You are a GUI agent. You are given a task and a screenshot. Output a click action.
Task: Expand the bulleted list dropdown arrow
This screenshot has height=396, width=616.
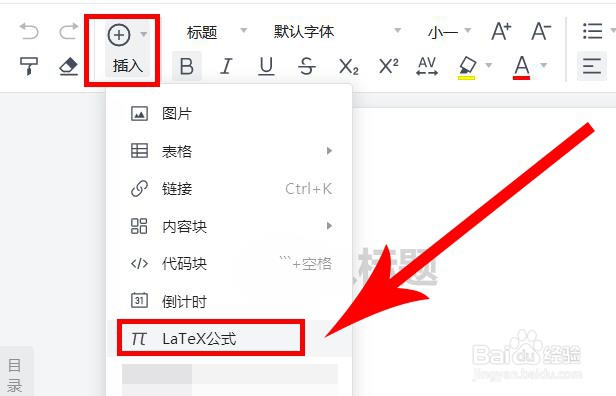(613, 31)
